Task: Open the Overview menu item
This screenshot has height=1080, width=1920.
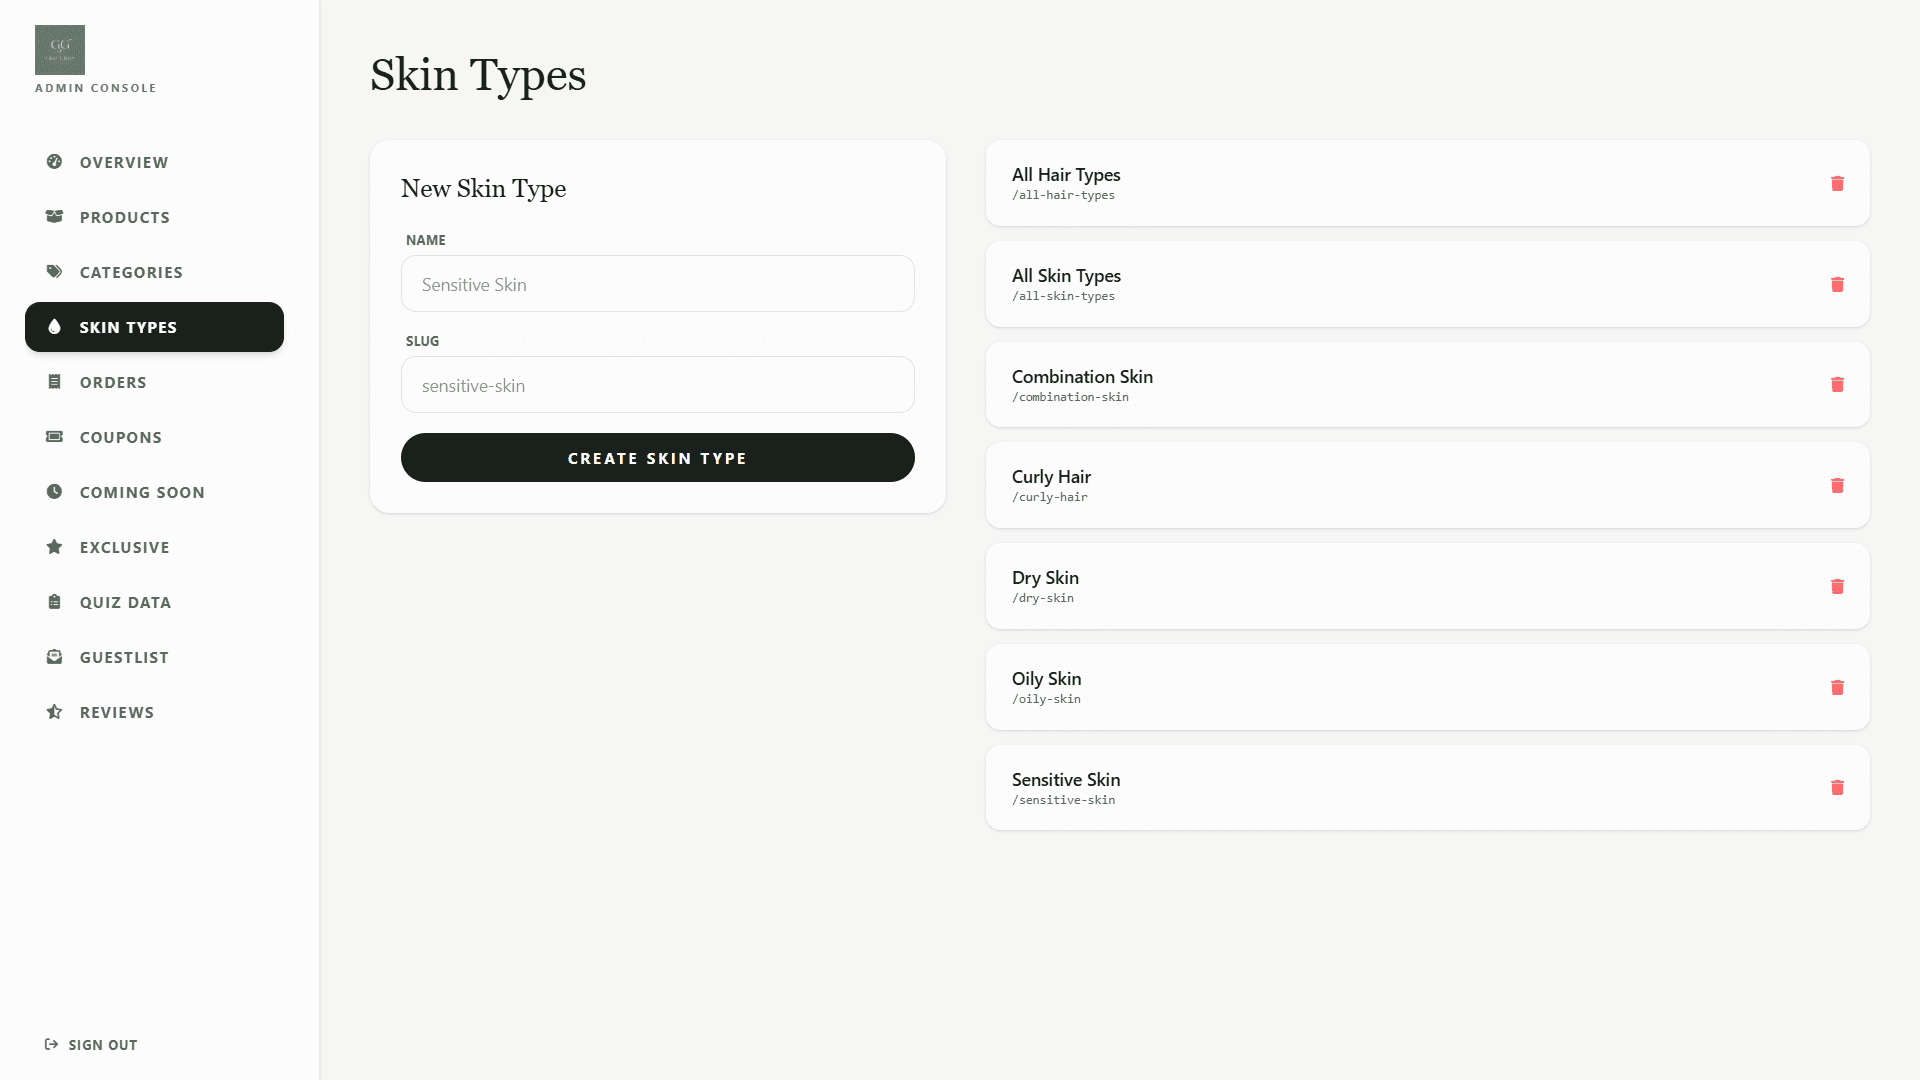Action: point(154,162)
